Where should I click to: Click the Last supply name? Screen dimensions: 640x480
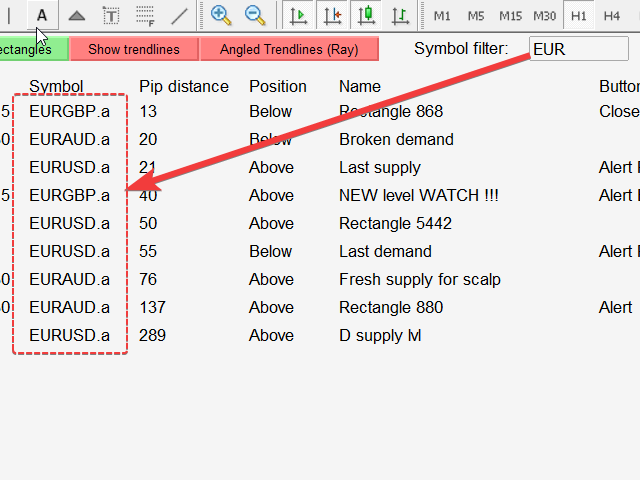(380, 167)
